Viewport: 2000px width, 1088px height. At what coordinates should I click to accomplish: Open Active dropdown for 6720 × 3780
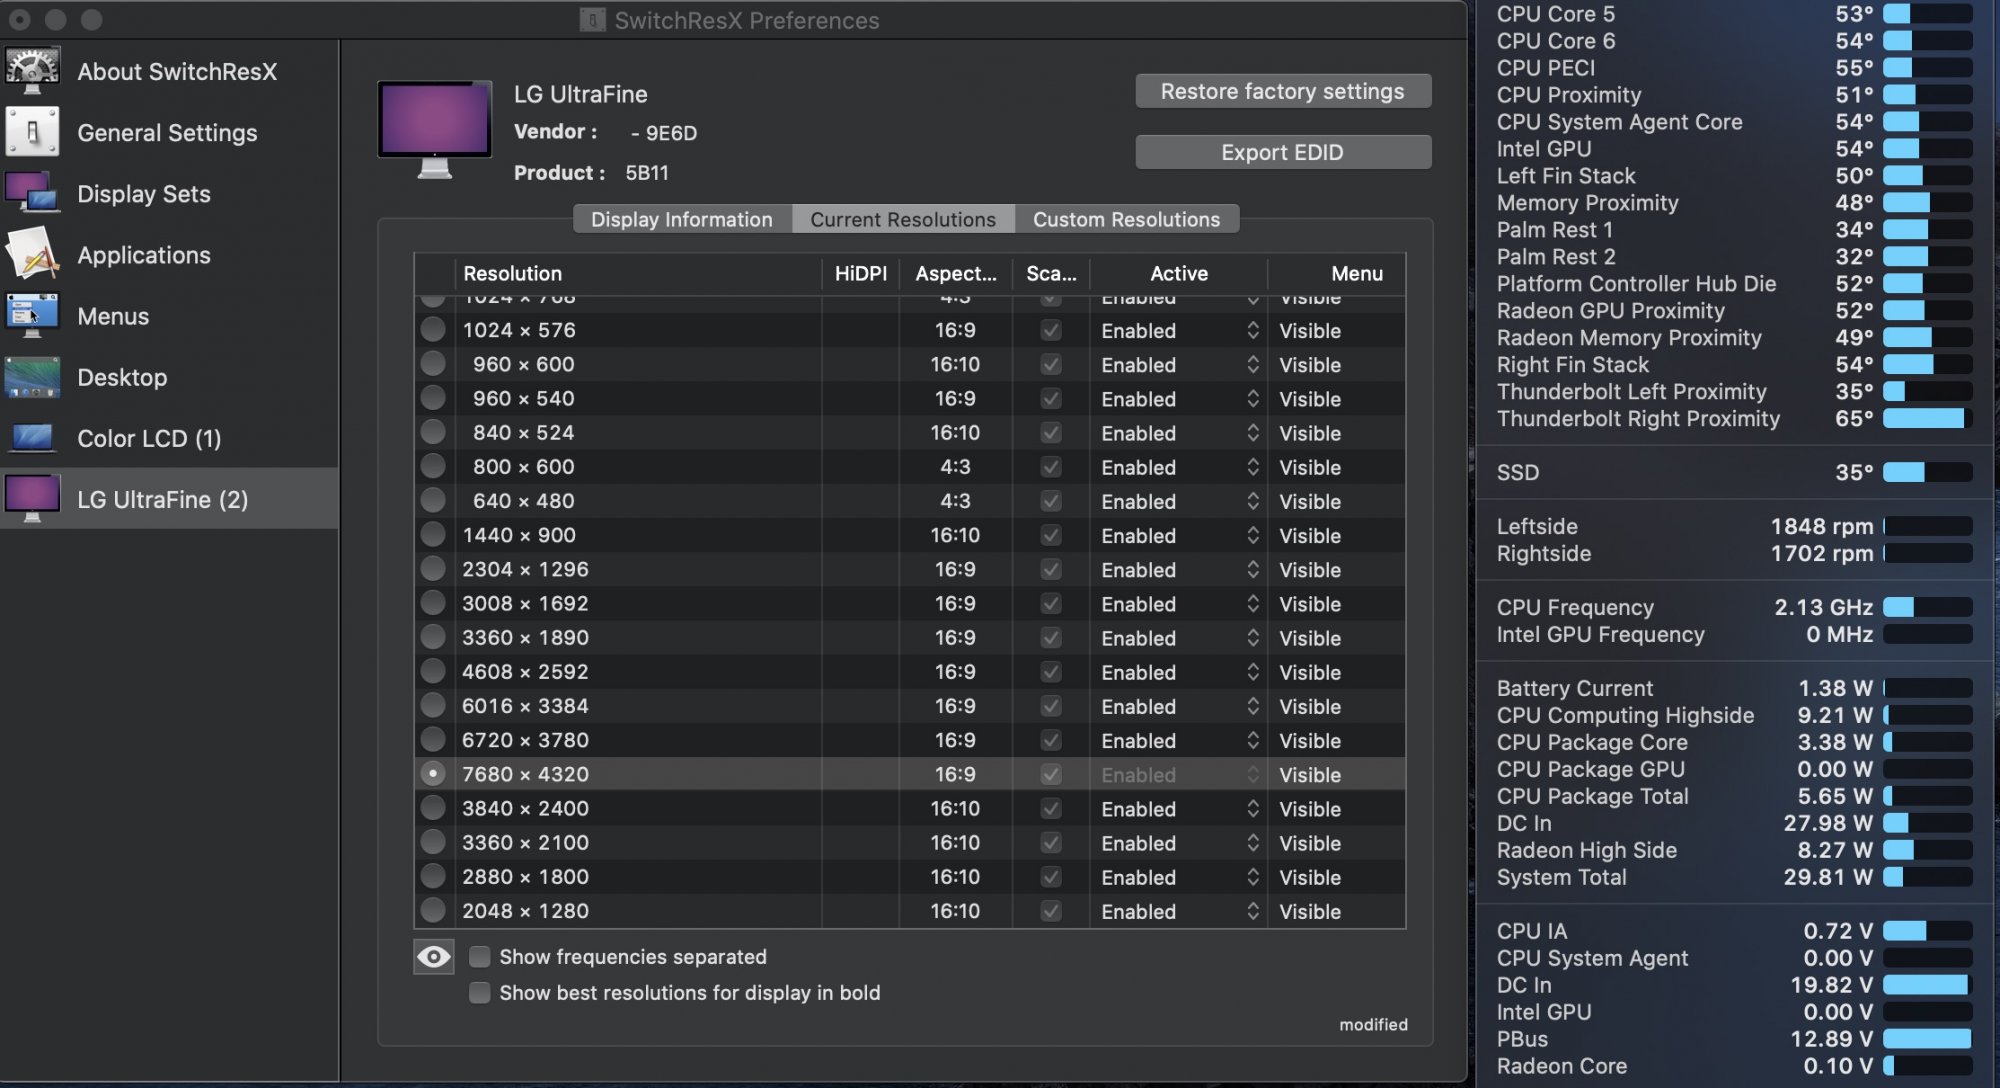pos(1179,741)
